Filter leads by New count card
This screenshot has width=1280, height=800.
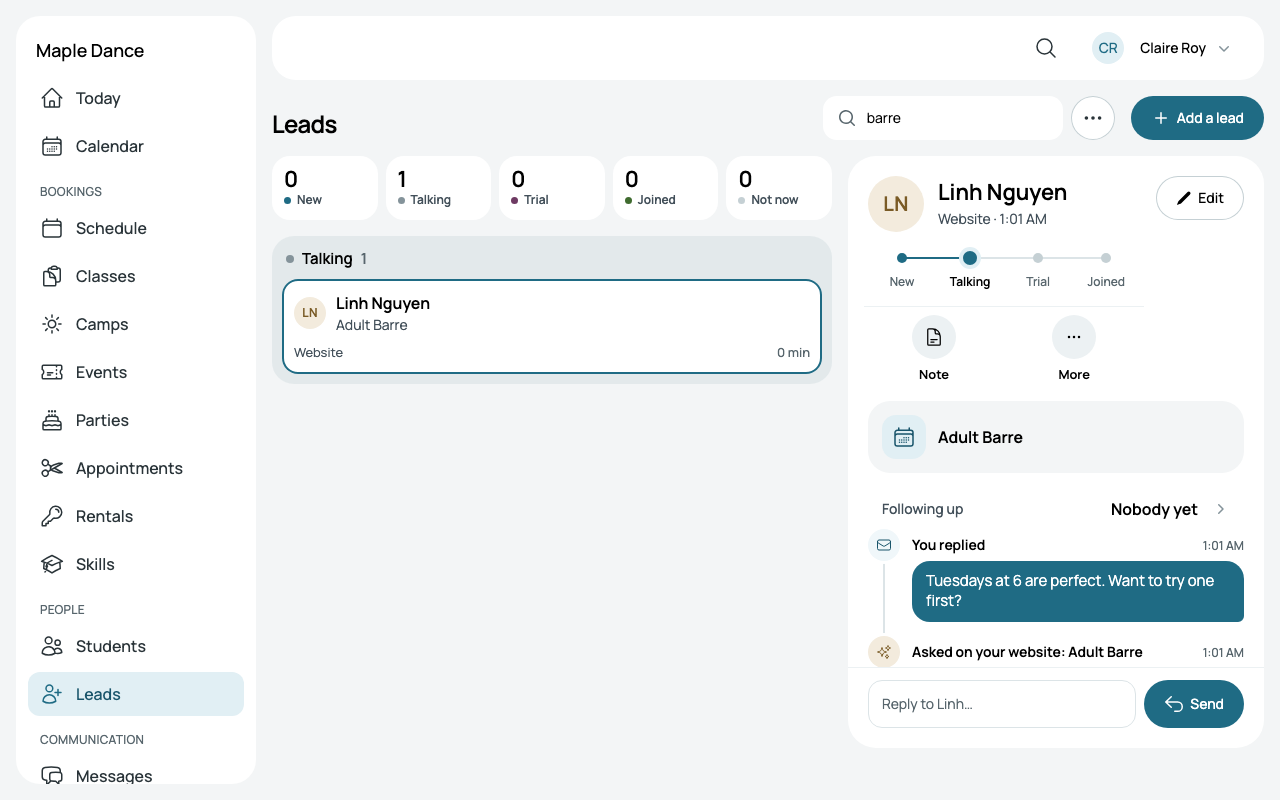(325, 188)
